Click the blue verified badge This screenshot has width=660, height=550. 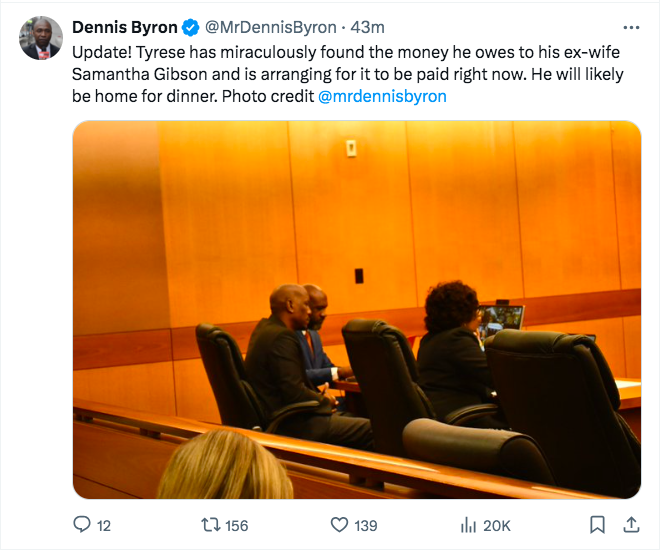click(x=188, y=27)
